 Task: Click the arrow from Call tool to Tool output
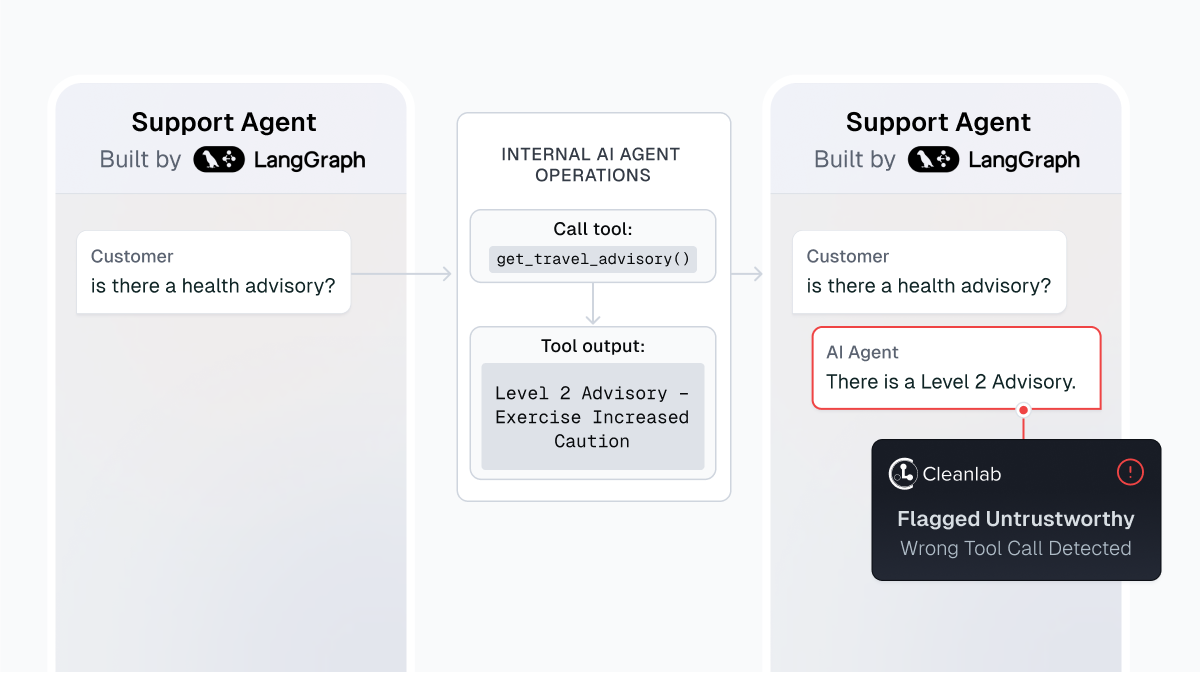tap(593, 310)
